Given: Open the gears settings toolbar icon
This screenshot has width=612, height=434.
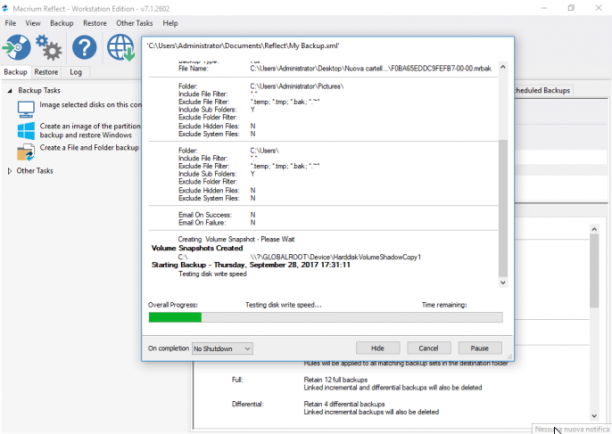Looking at the screenshot, I should 49,47.
